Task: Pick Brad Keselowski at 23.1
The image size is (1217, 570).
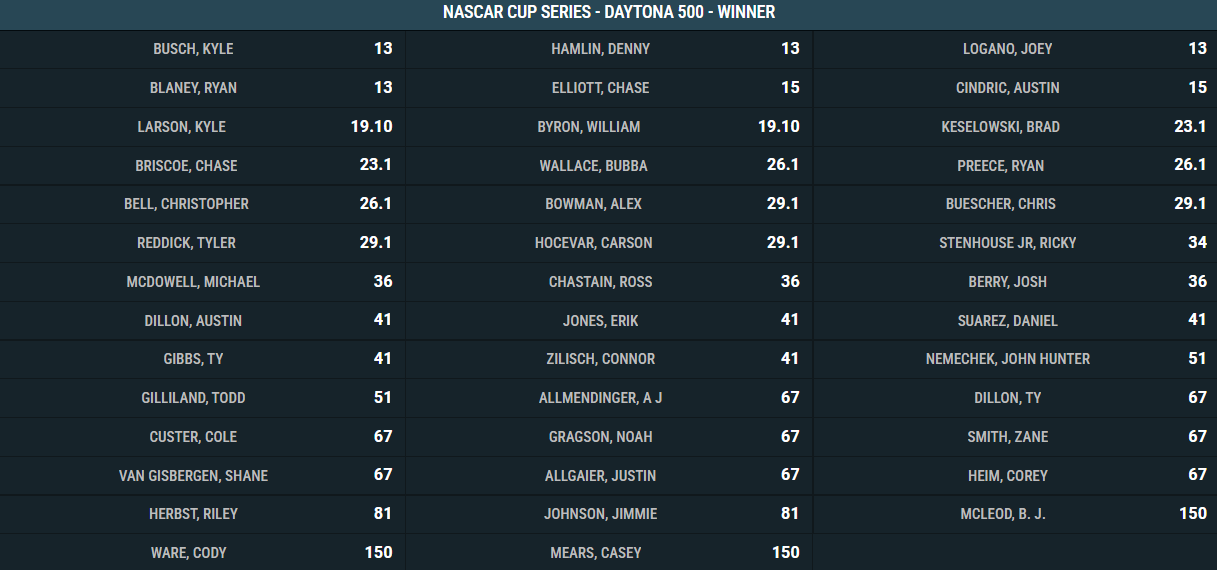Action: click(x=1190, y=127)
